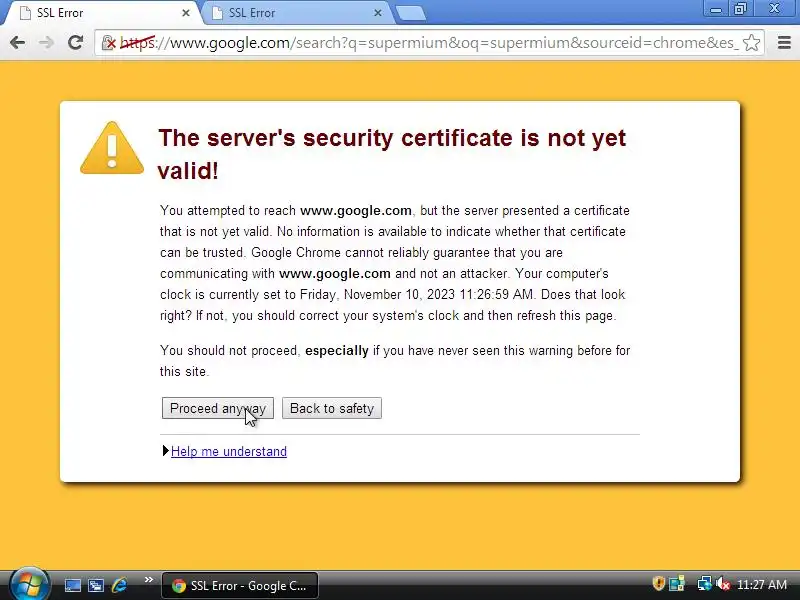Open the Help me understand link
The image size is (800, 600).
coord(229,452)
